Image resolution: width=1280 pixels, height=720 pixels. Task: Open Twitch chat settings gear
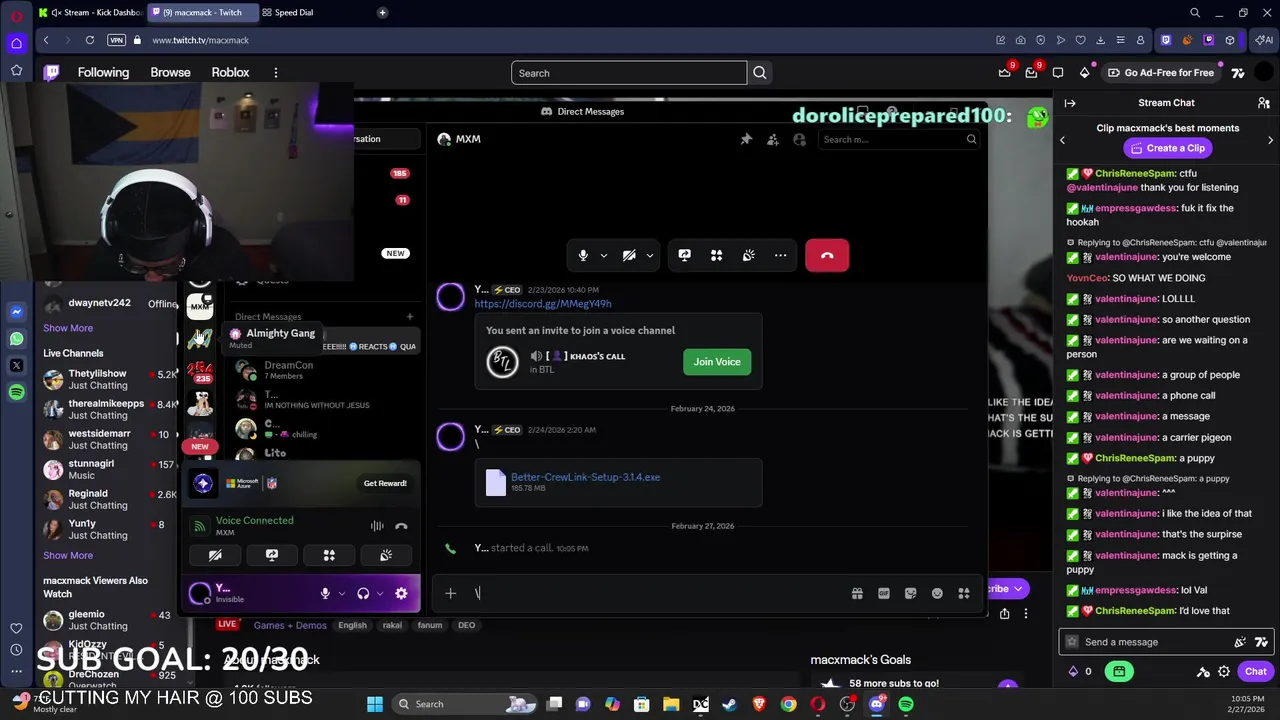[1224, 671]
